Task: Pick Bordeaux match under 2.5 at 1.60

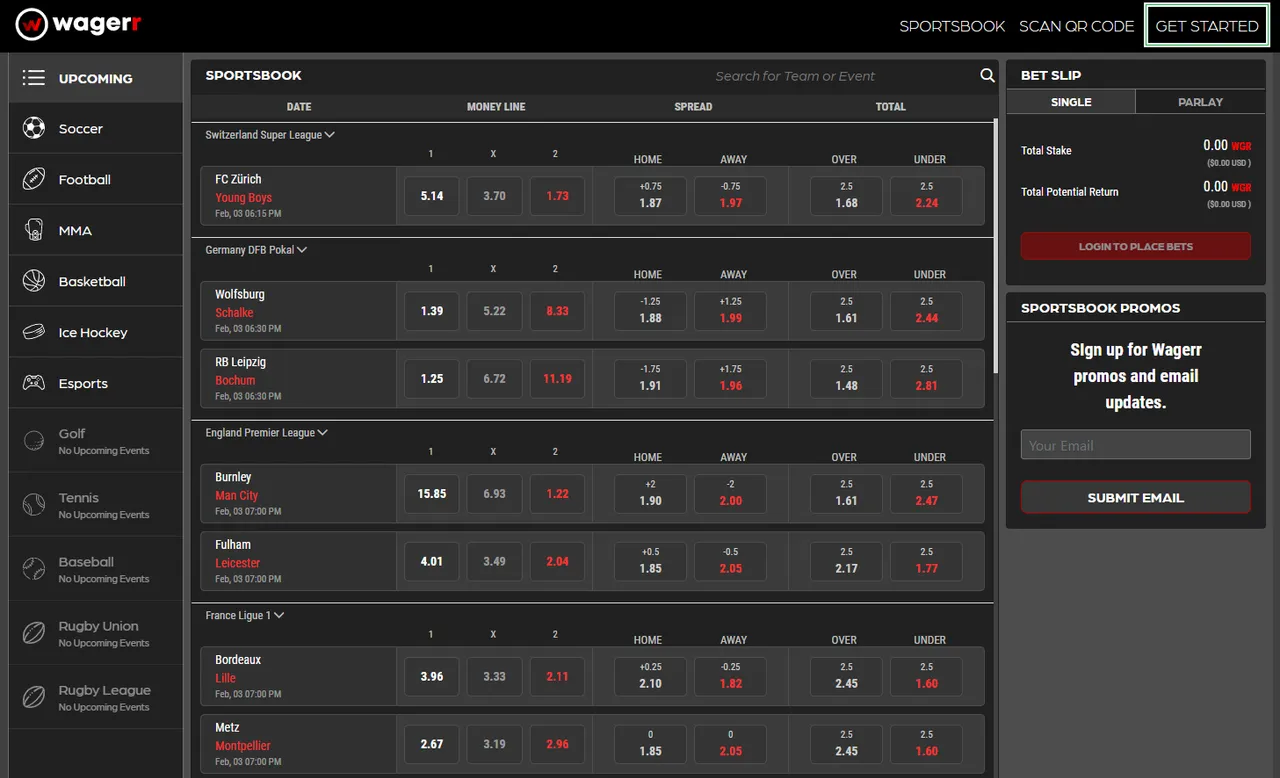Action: click(x=927, y=676)
